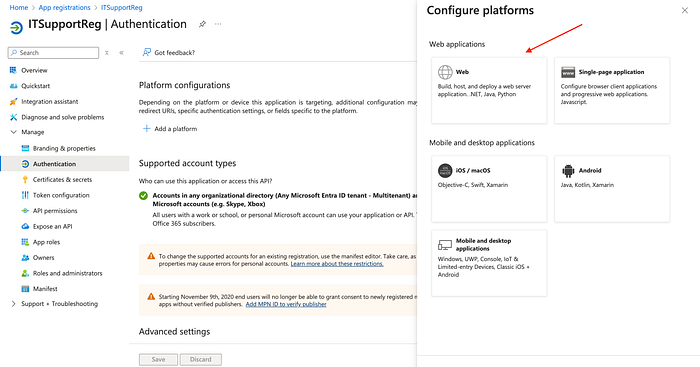Open Token configuration in sidebar

(x=61, y=195)
